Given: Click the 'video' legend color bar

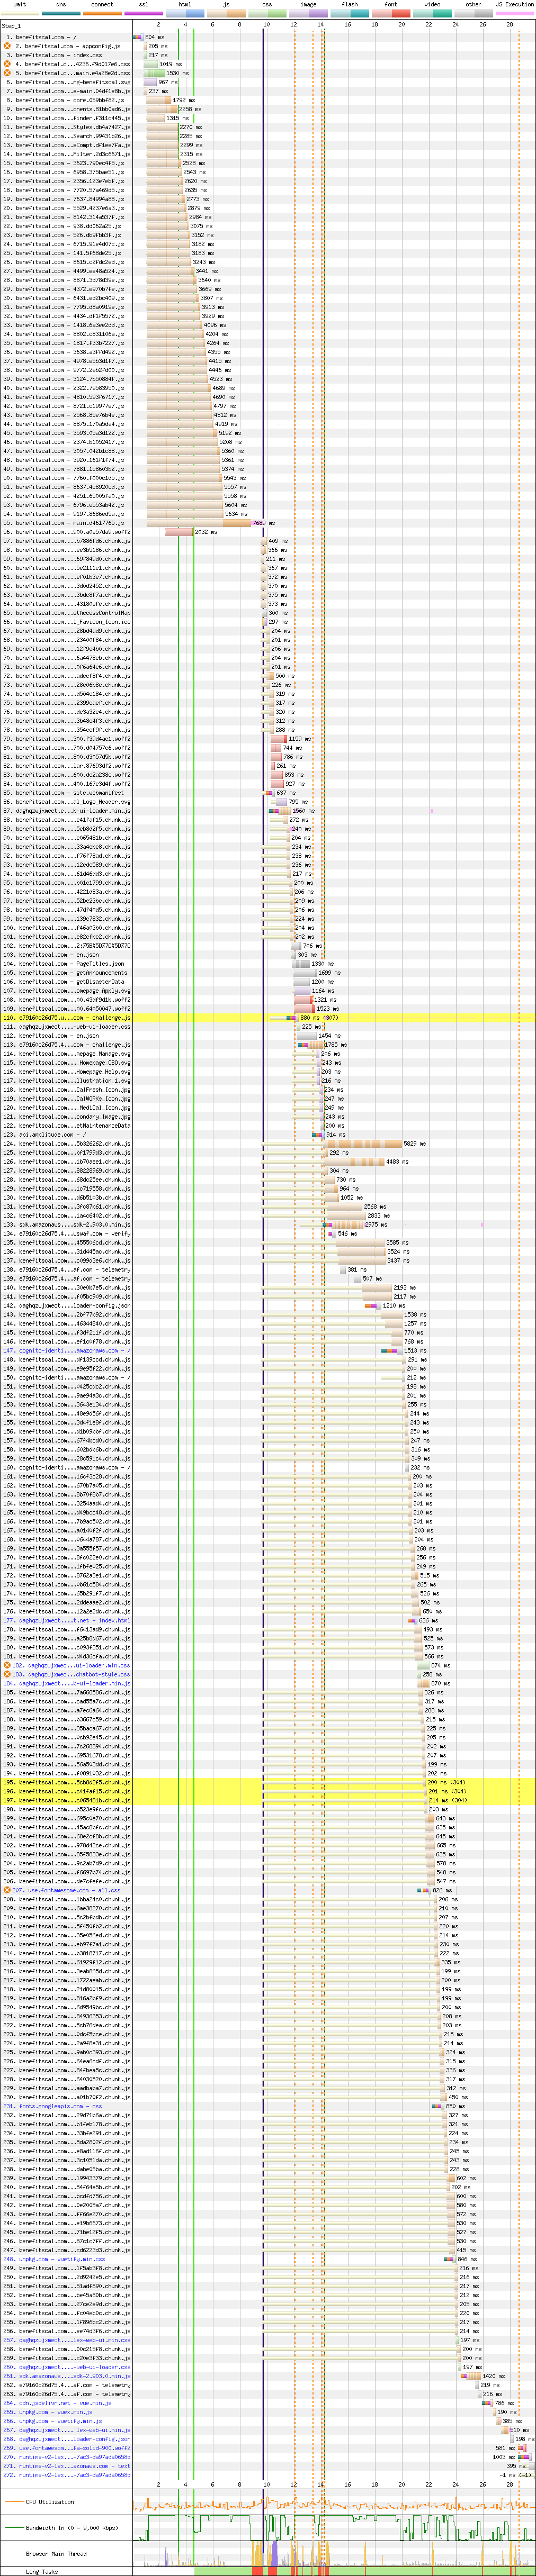Looking at the screenshot, I should click(432, 13).
